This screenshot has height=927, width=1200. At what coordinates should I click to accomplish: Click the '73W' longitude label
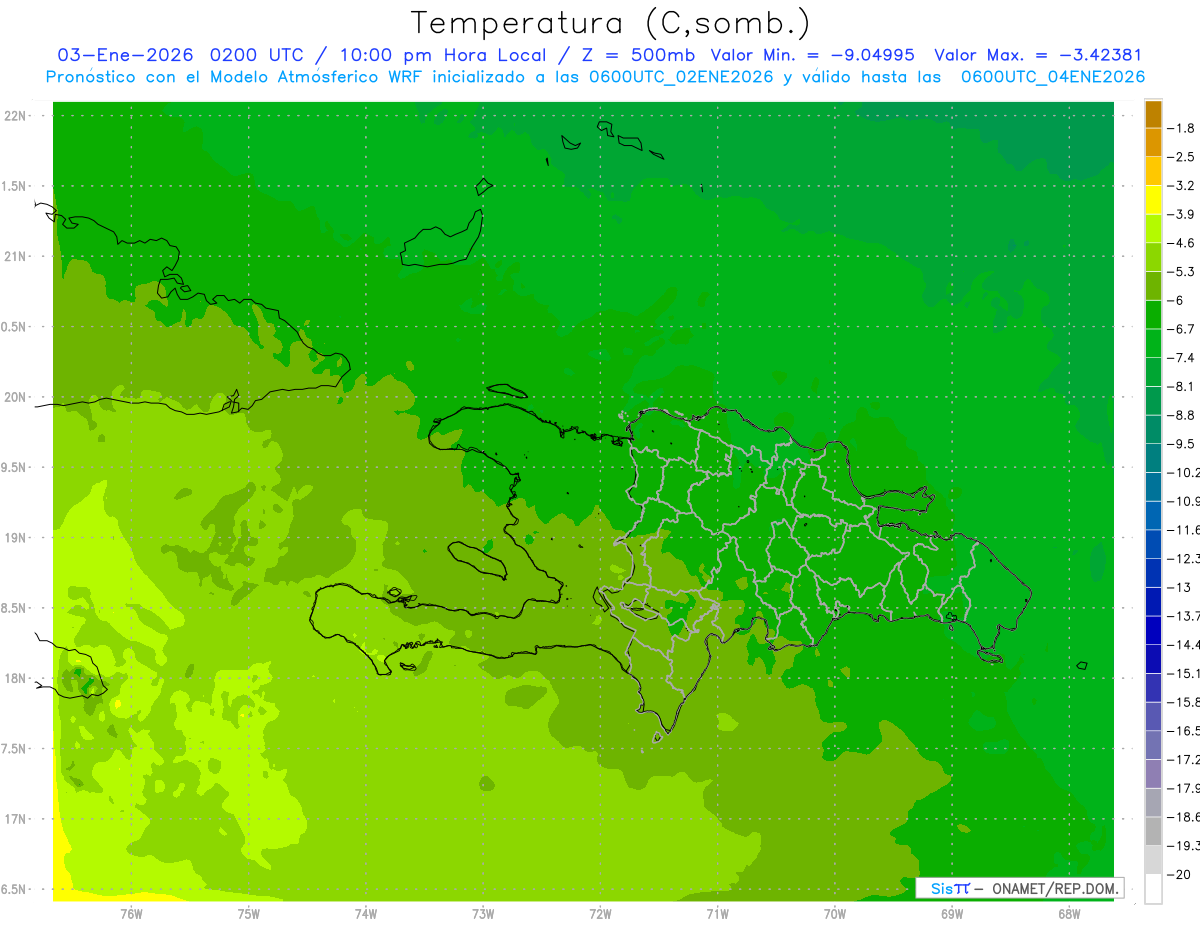click(483, 913)
